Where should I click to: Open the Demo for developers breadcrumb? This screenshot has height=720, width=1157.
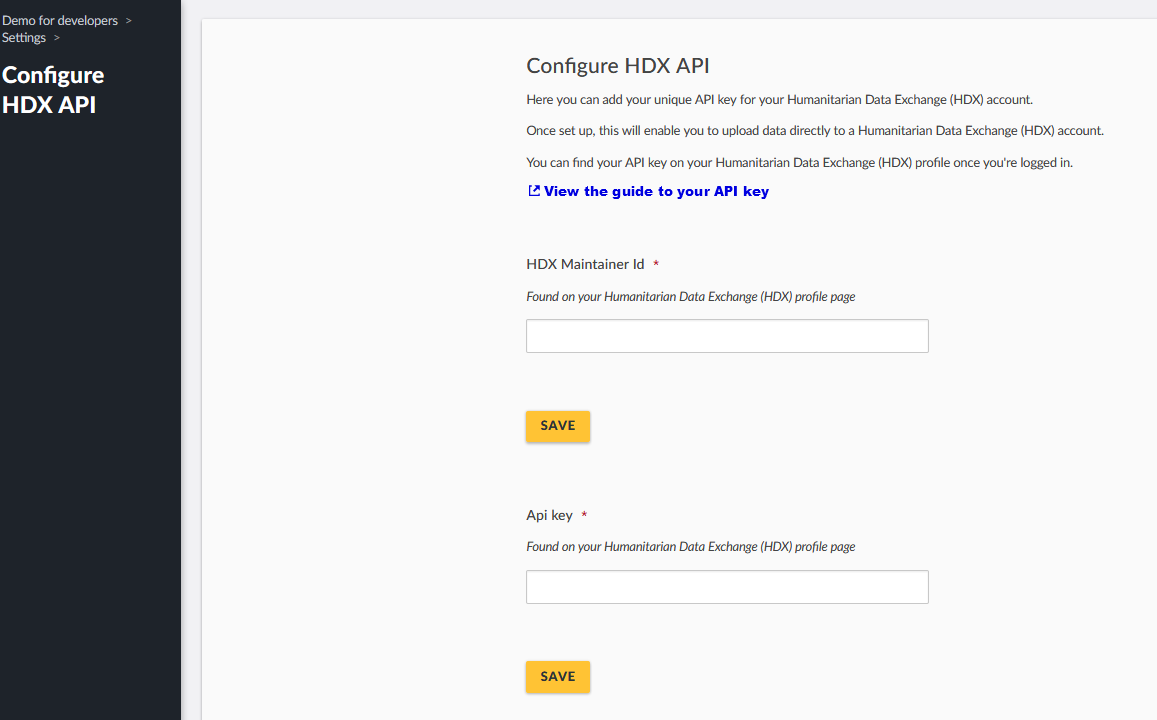(60, 21)
